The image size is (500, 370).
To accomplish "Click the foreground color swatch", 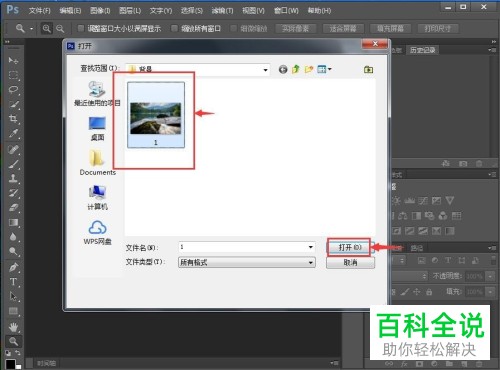I will click(x=10, y=364).
